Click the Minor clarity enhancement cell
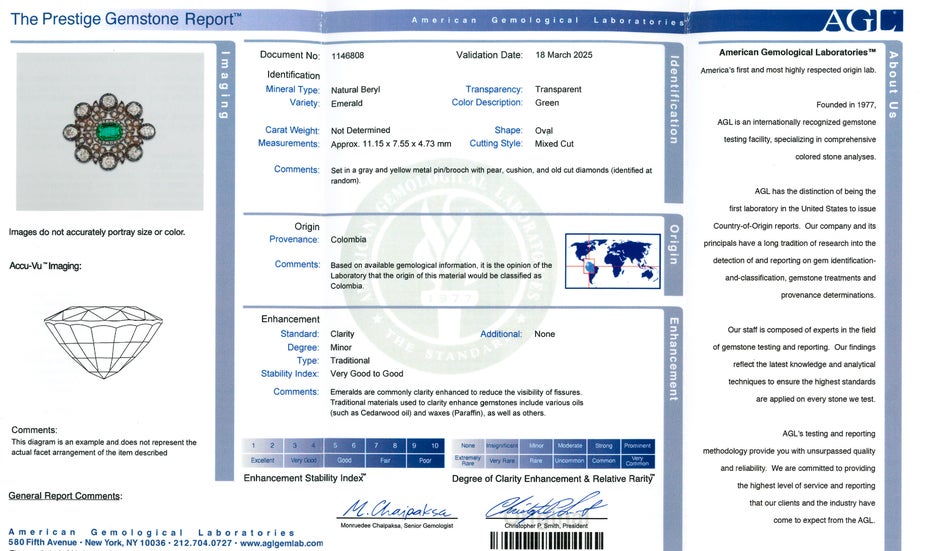The image size is (928, 551). (536, 446)
